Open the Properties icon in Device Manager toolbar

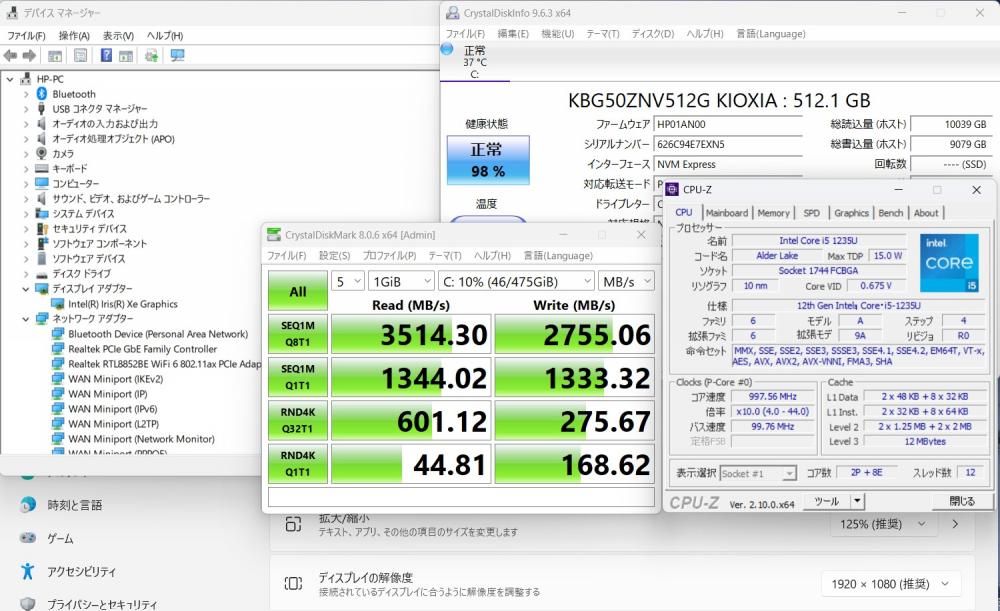80,56
